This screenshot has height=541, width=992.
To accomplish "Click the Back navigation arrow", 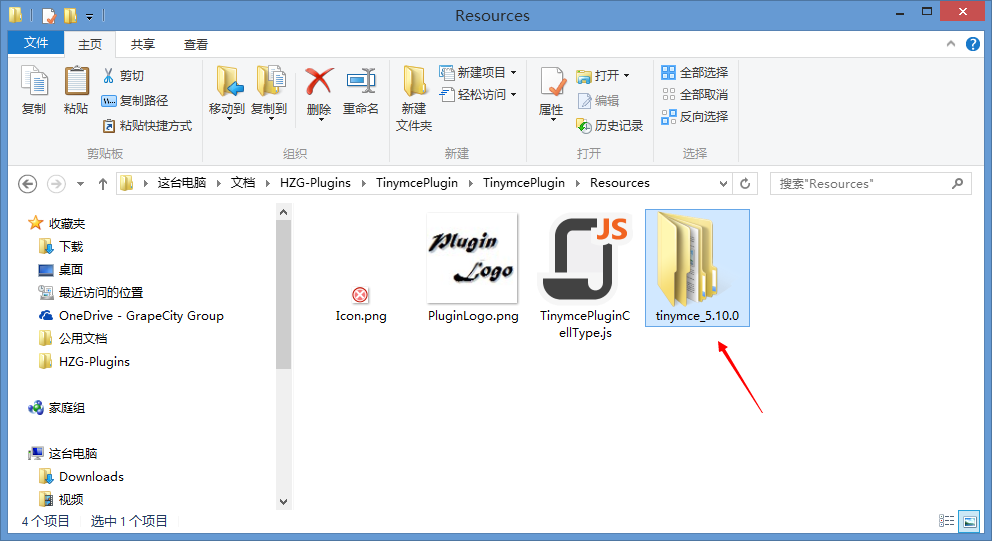I will tap(27, 183).
